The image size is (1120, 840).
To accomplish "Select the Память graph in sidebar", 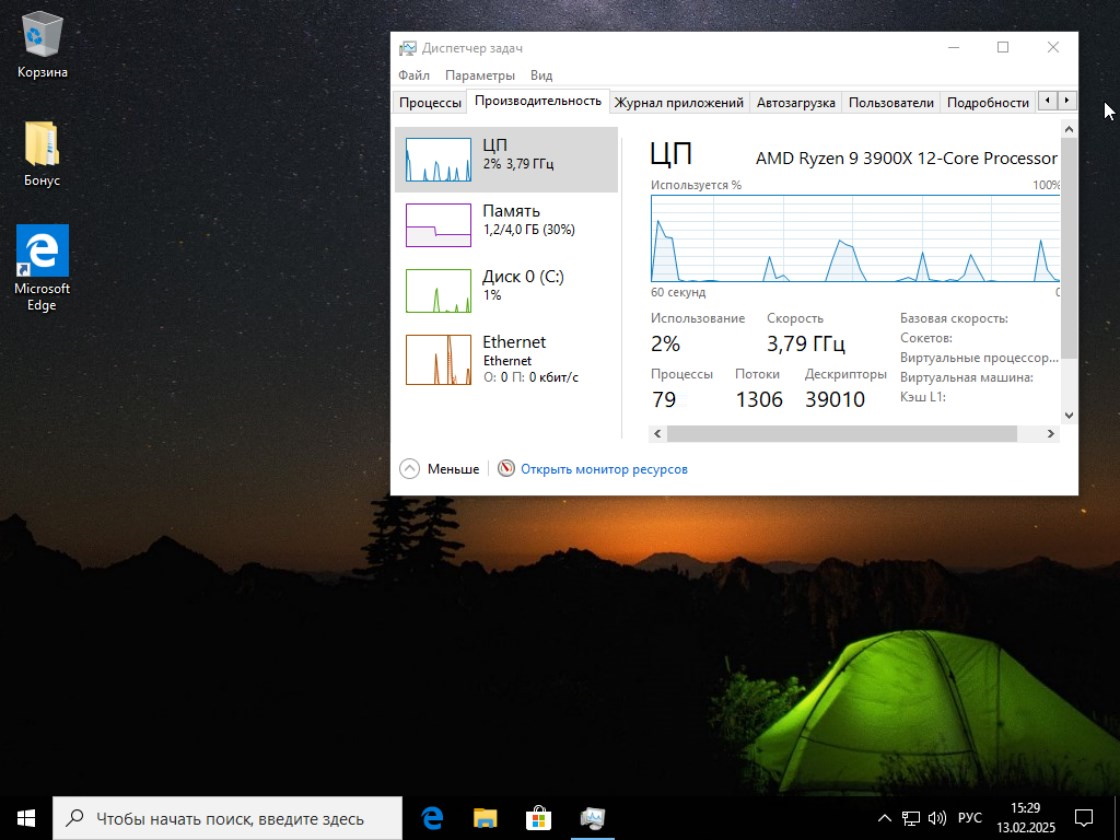I will pyautogui.click(x=439, y=225).
